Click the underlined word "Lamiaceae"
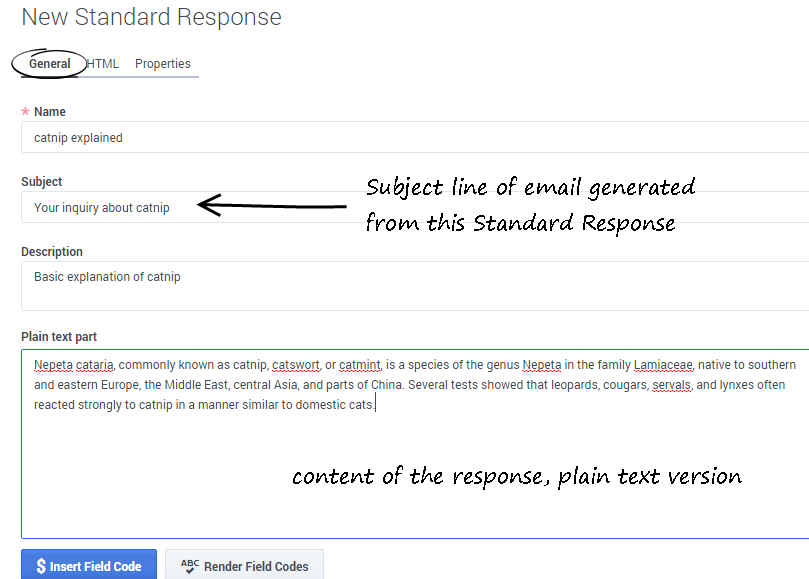 click(664, 365)
